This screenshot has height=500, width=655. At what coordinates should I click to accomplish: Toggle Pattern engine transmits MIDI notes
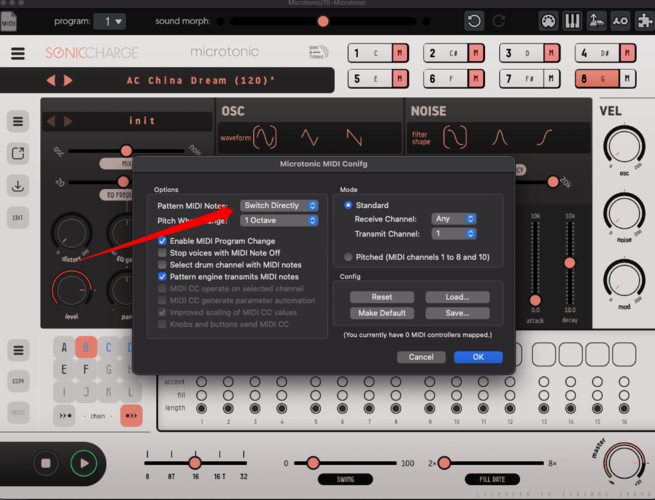[162, 277]
